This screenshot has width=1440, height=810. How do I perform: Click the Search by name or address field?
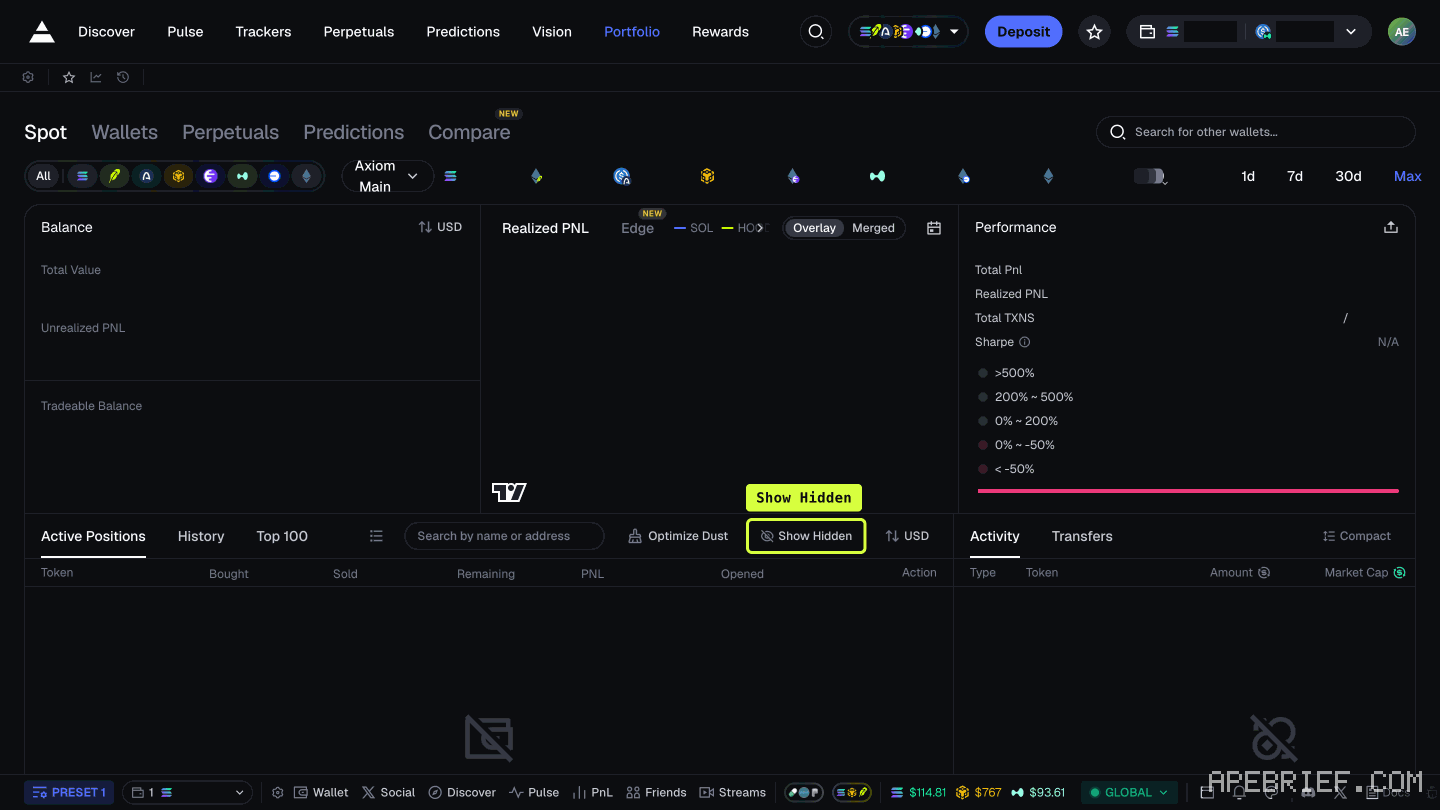(504, 536)
